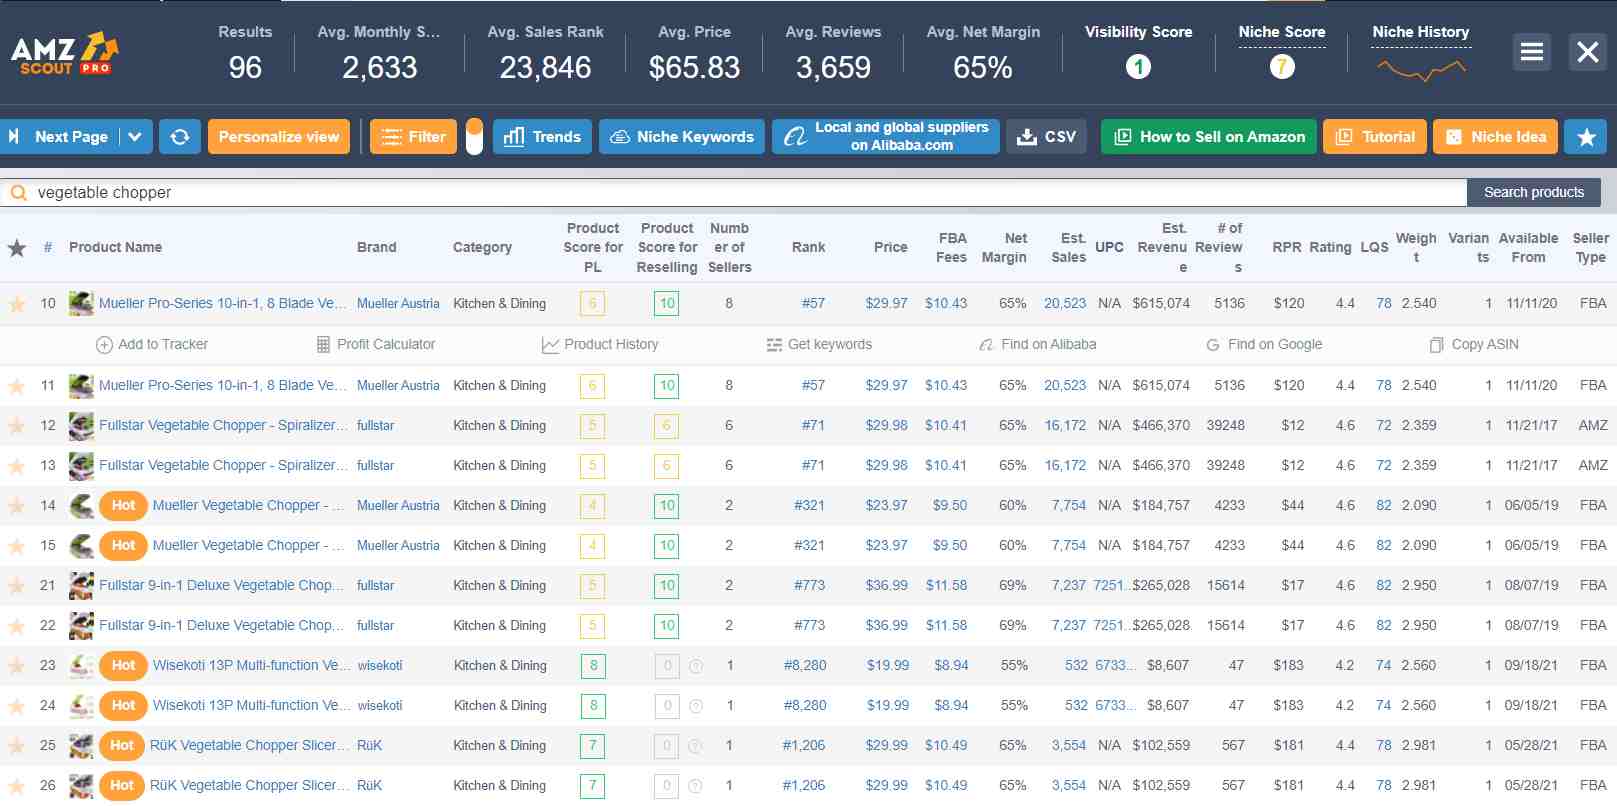Viewport: 1617px width, 806px height.
Task: Open thumbnail of row 10 Mueller Pro-Series
Action: click(x=81, y=303)
